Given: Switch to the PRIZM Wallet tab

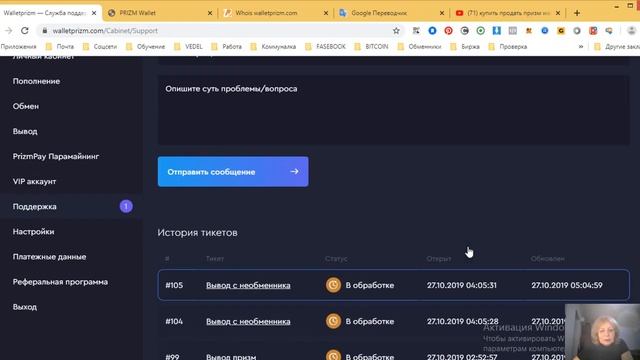Looking at the screenshot, I should point(159,13).
